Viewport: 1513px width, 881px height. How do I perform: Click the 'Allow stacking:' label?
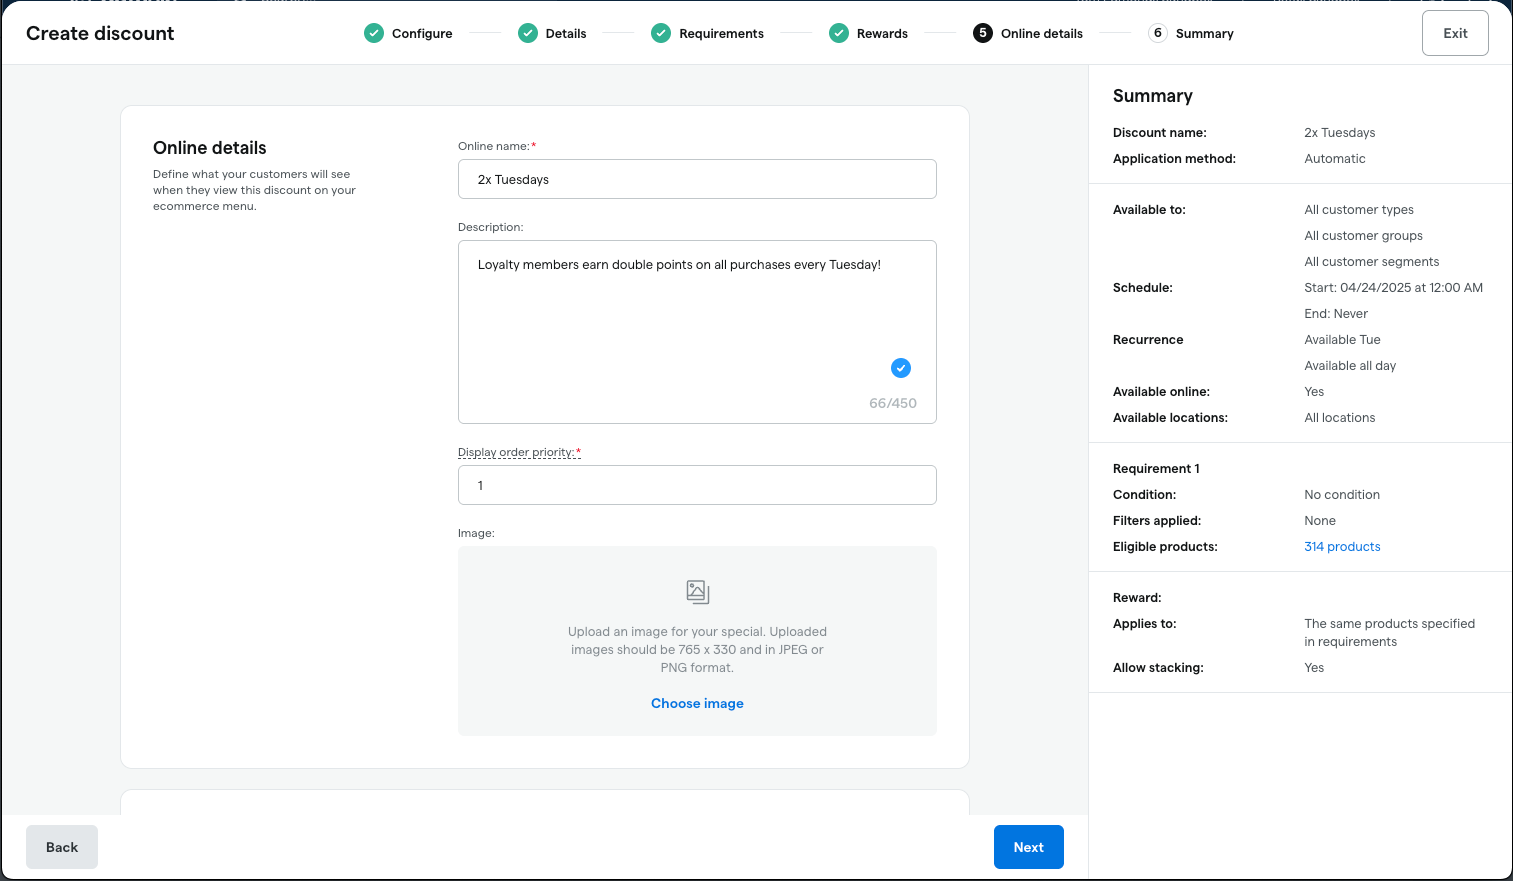pos(1158,668)
